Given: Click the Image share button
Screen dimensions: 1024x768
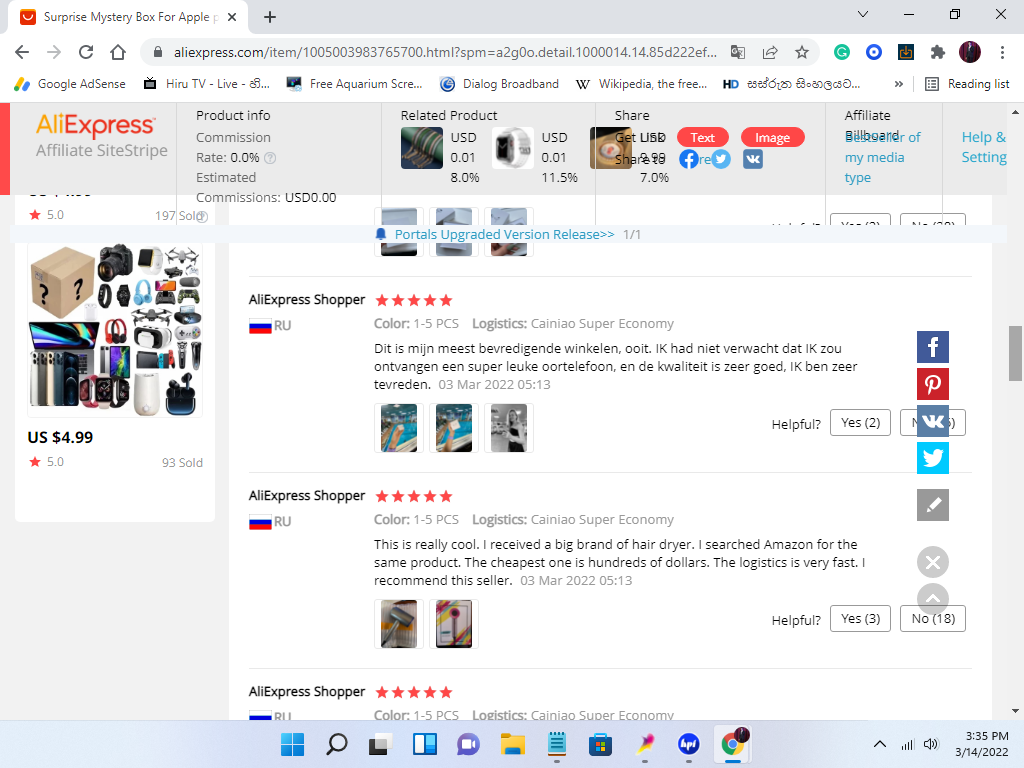Looking at the screenshot, I should coord(773,137).
